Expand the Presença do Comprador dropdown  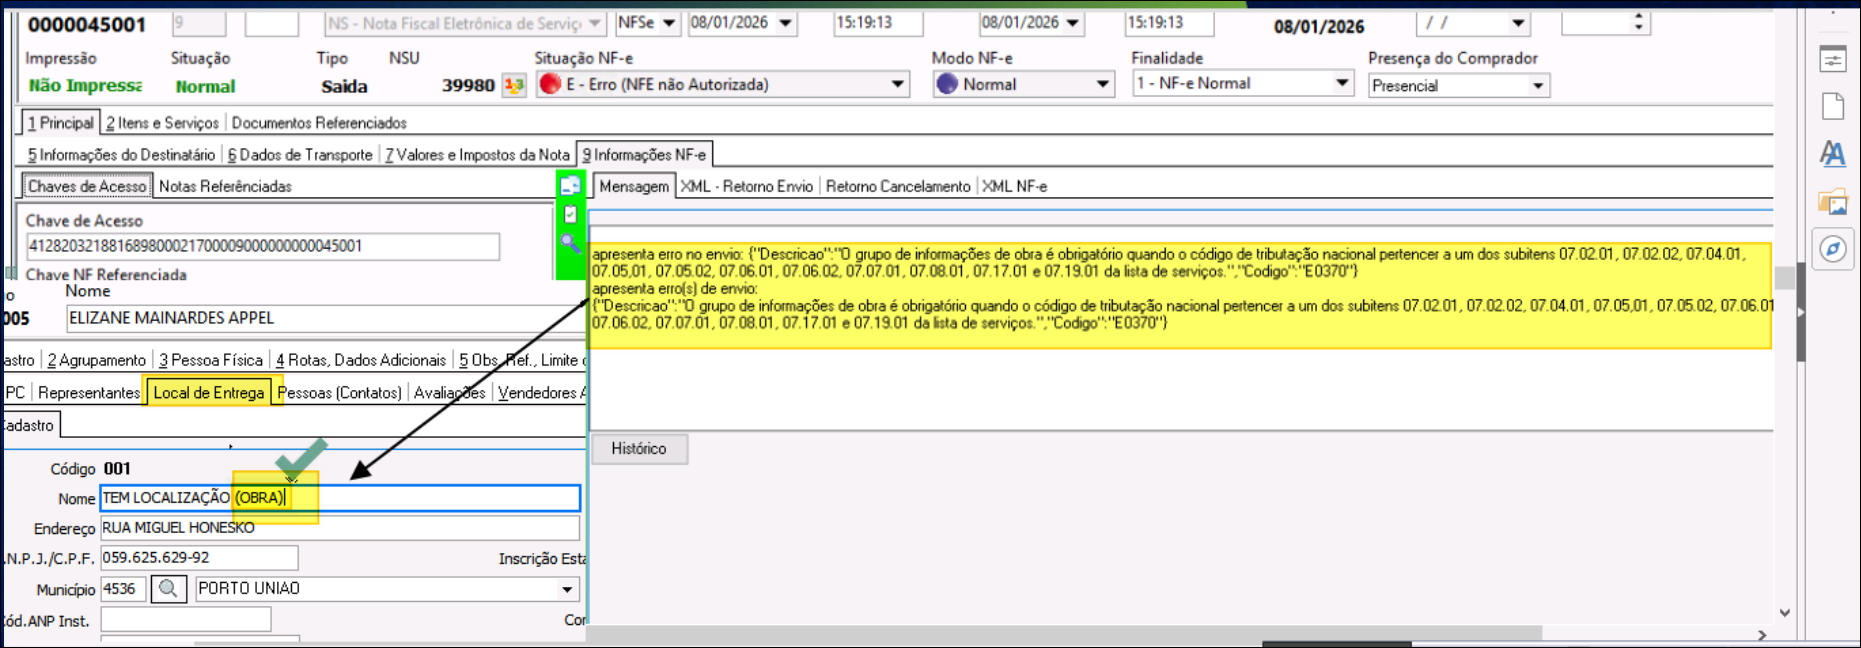1538,86
